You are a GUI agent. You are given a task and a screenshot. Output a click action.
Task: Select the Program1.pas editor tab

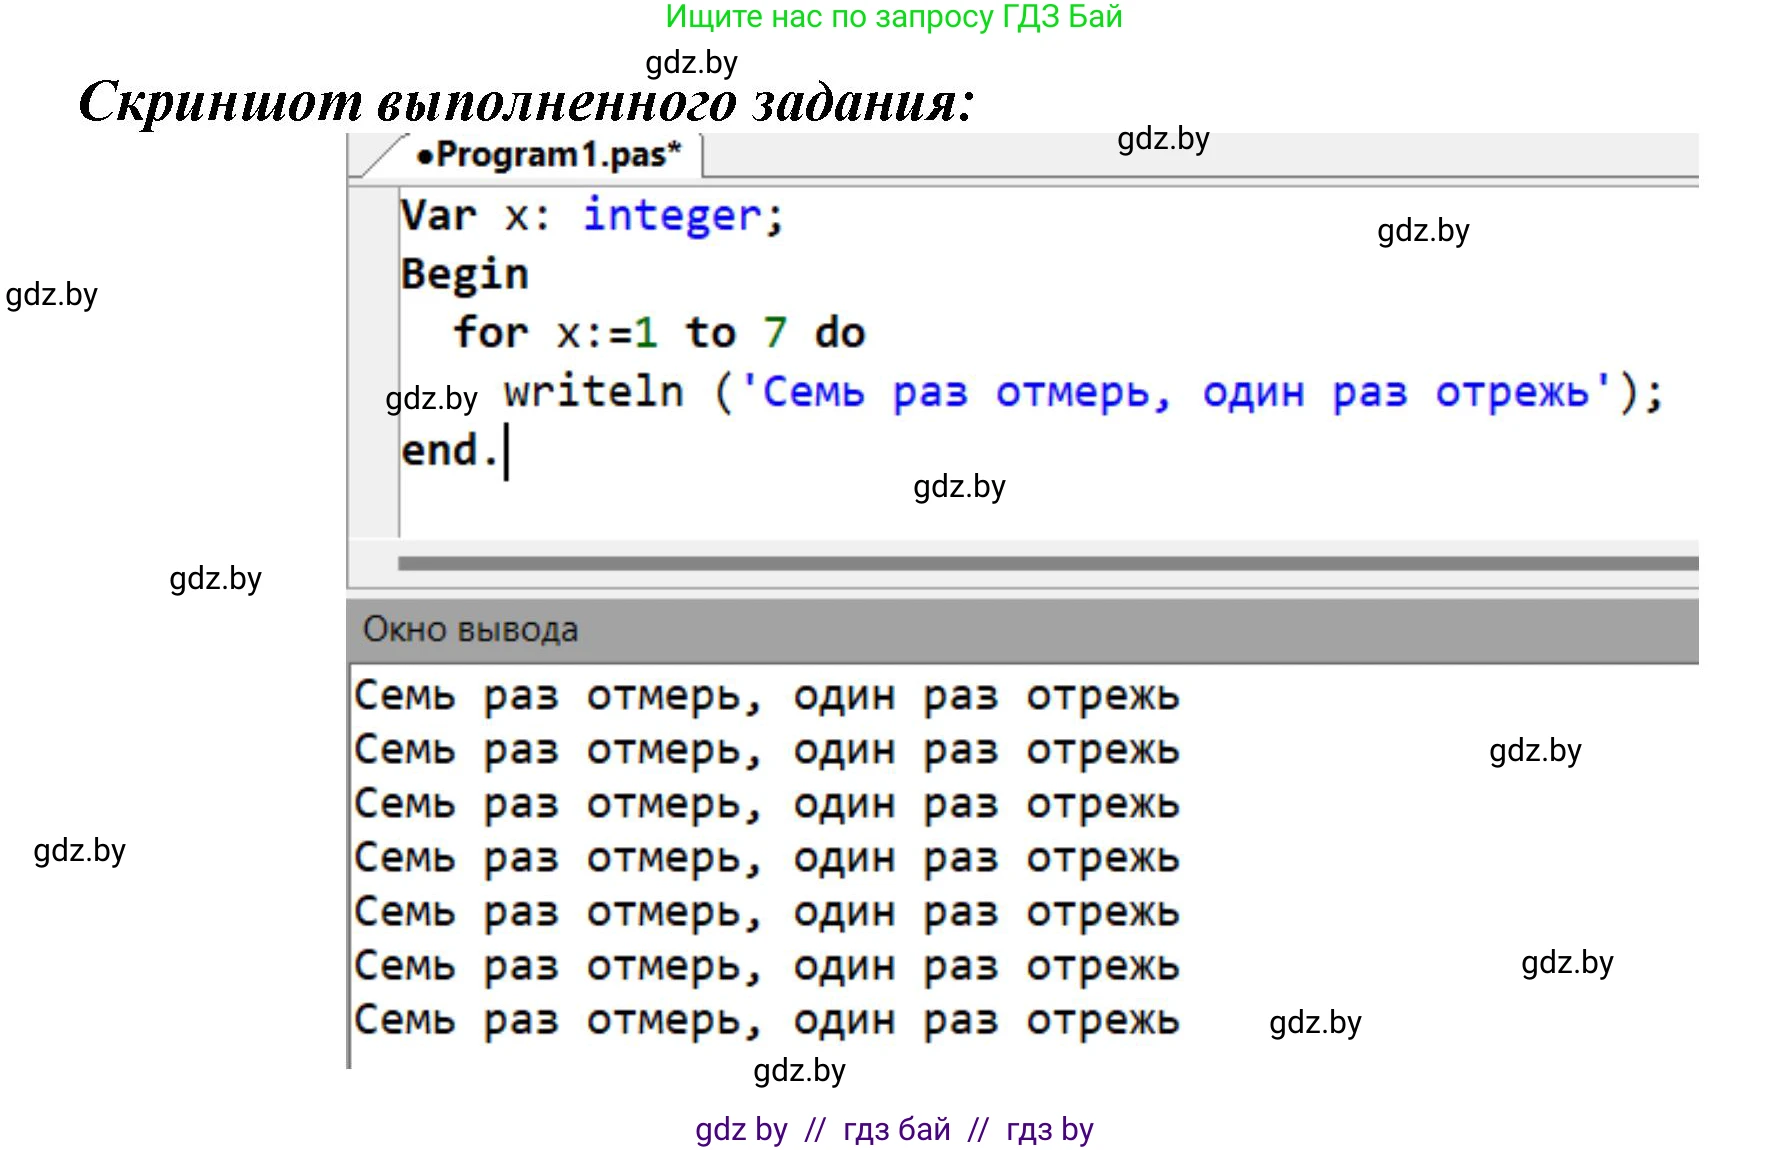549,155
